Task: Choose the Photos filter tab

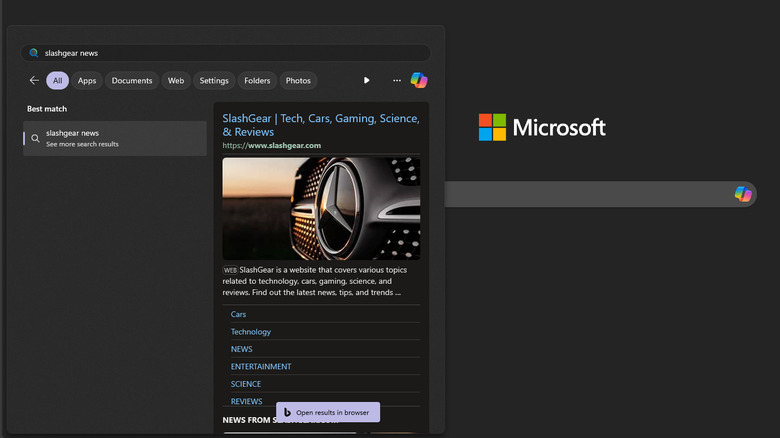Action: [x=298, y=81]
